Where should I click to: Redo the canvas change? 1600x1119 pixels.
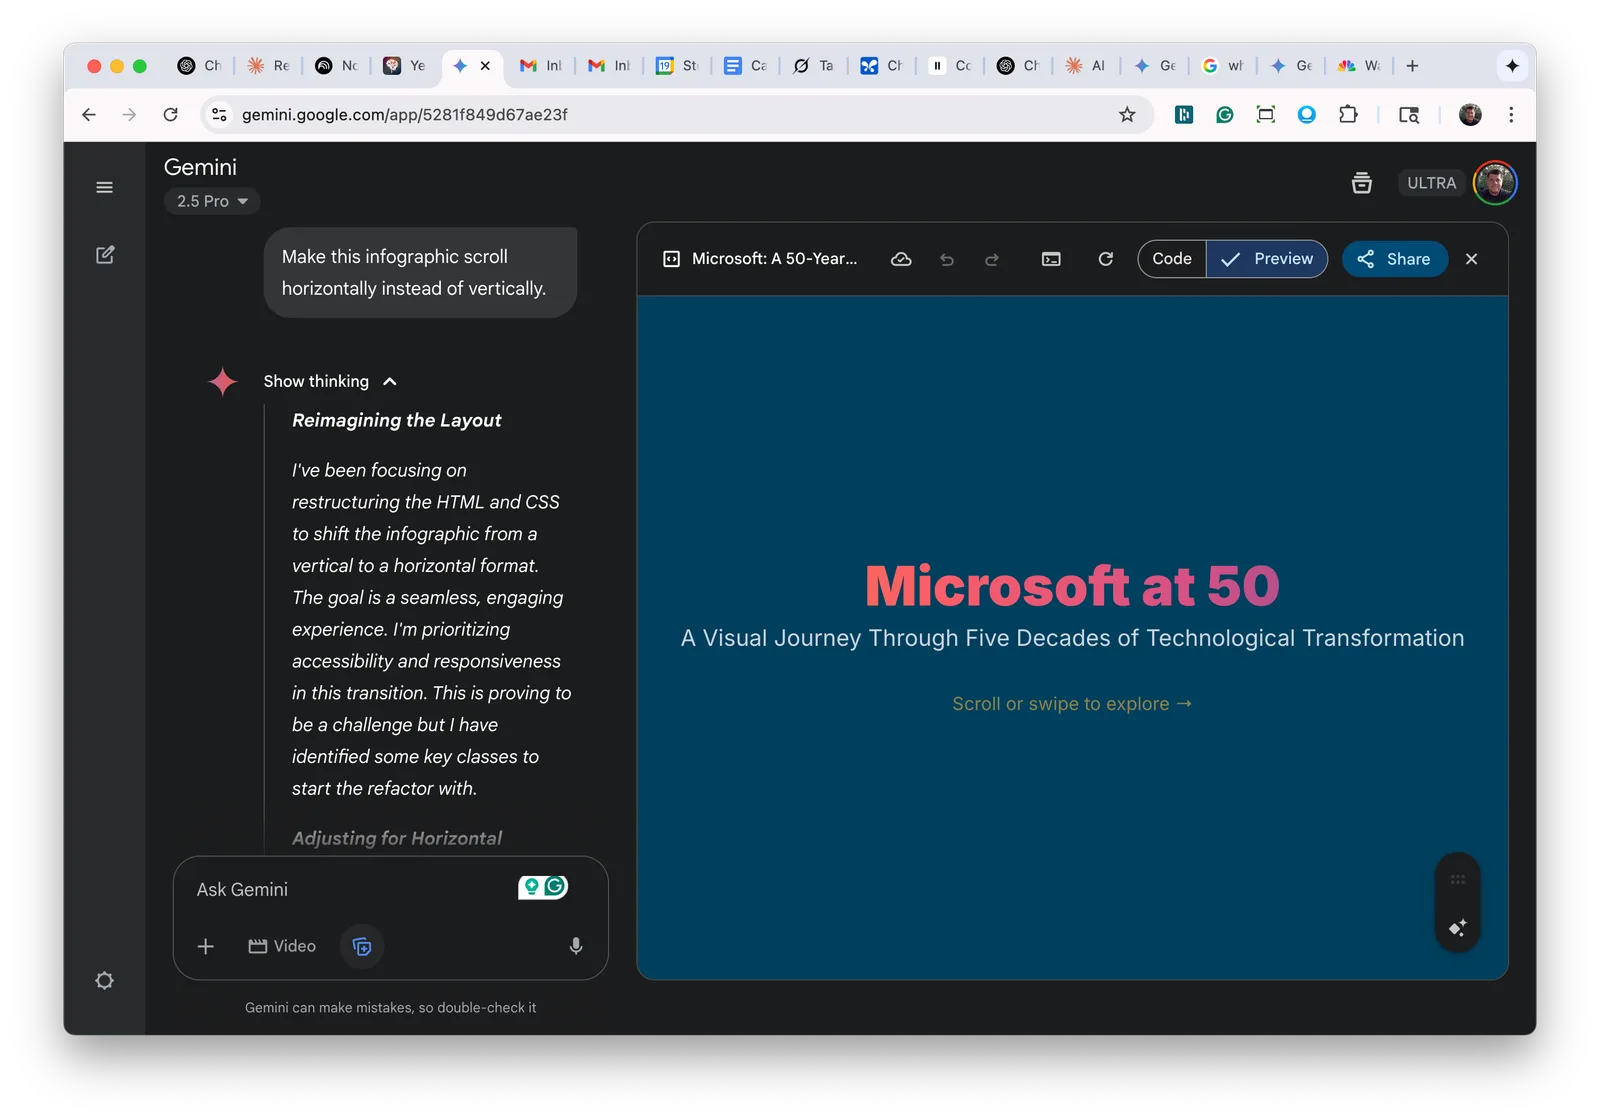click(991, 259)
